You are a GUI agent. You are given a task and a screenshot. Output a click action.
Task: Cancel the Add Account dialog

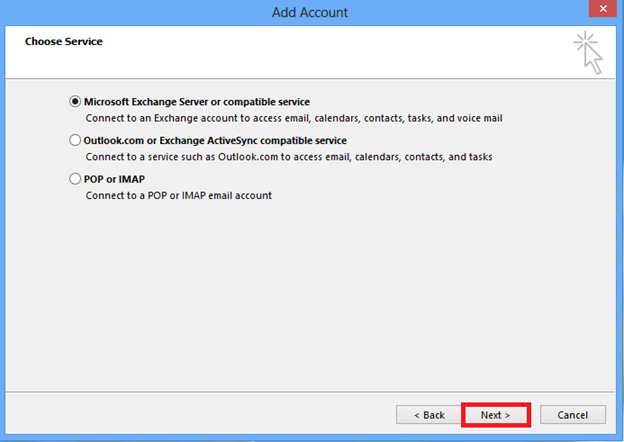click(x=573, y=415)
